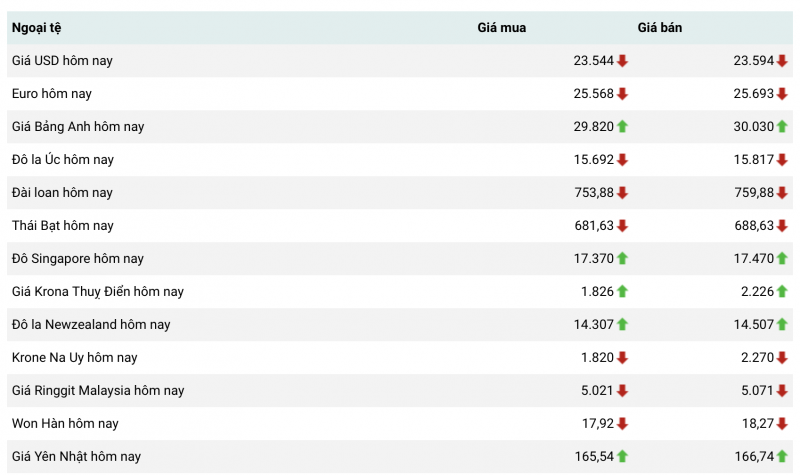Click red down arrow beside USD buy price 23.544
The image size is (800, 475).
tap(622, 61)
